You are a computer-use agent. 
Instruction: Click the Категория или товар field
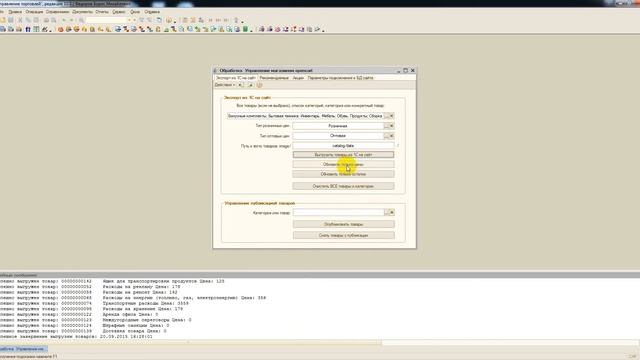[338, 212]
